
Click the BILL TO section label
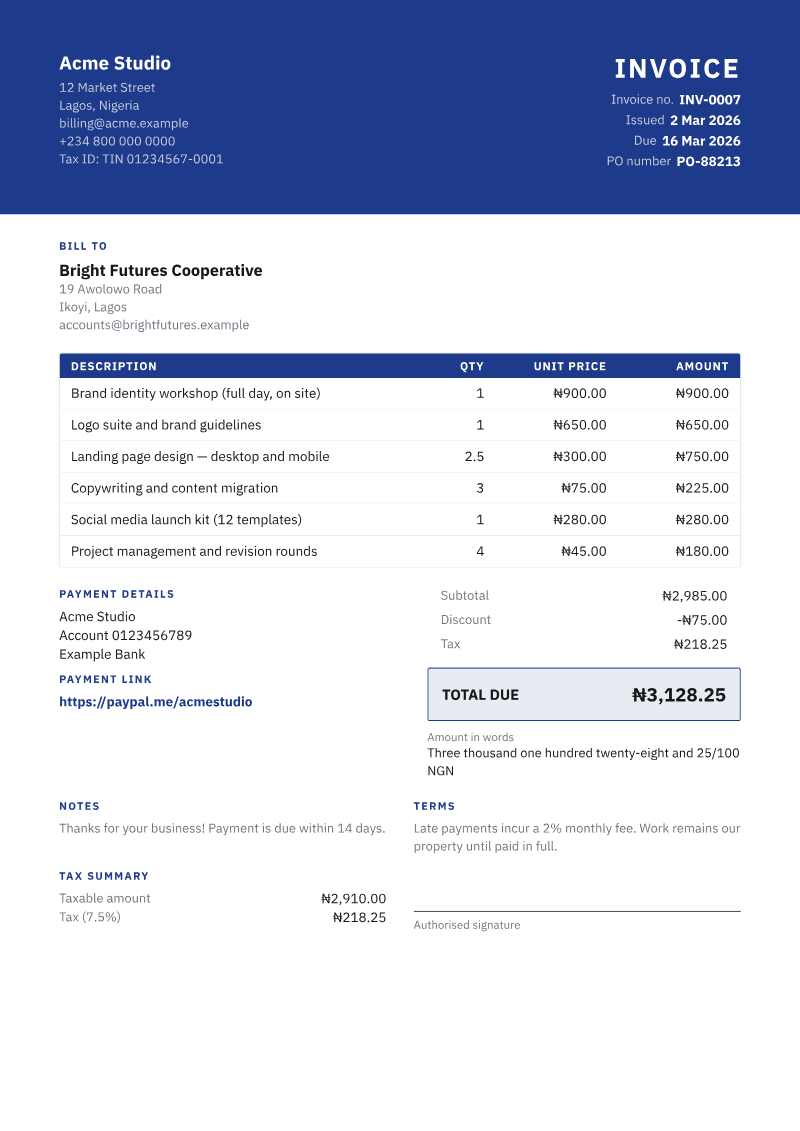click(83, 246)
